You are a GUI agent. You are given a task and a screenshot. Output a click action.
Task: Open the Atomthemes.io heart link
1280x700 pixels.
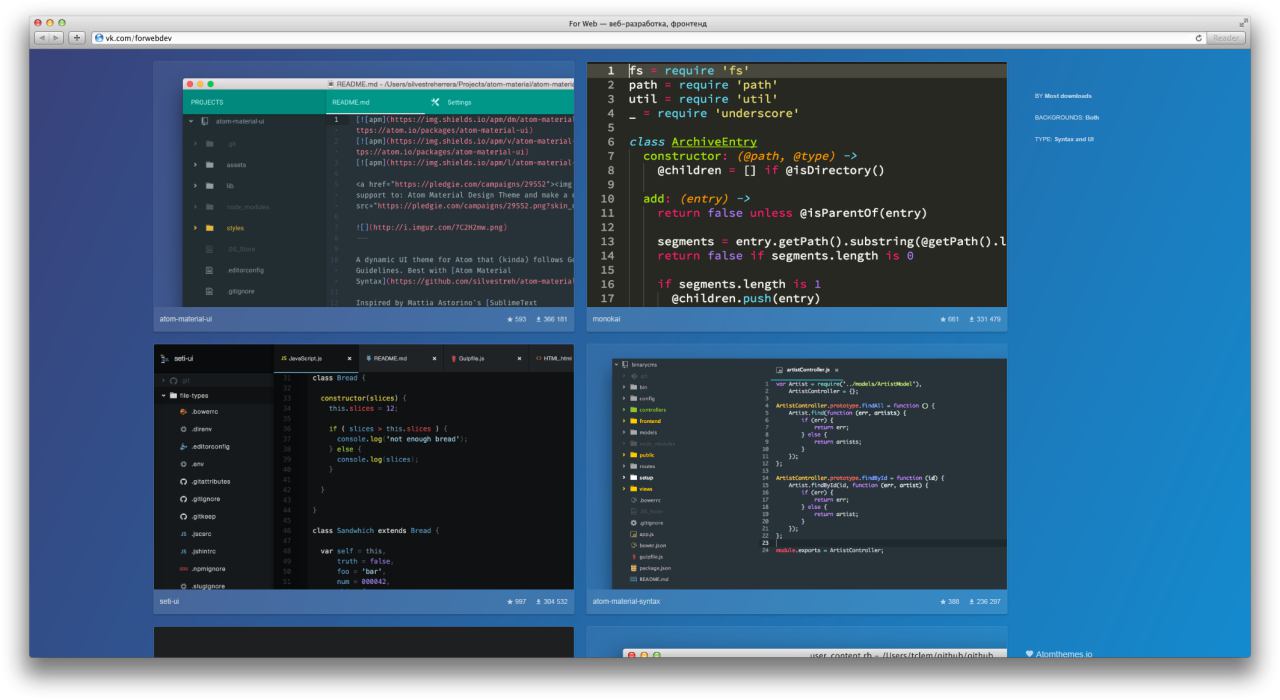(x=1059, y=654)
